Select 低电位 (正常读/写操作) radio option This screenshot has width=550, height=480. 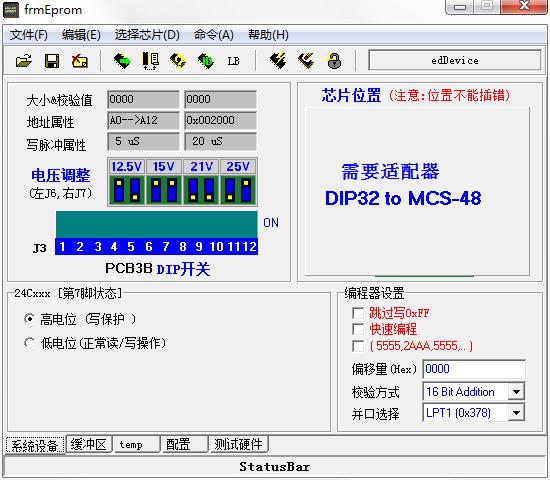click(x=29, y=343)
